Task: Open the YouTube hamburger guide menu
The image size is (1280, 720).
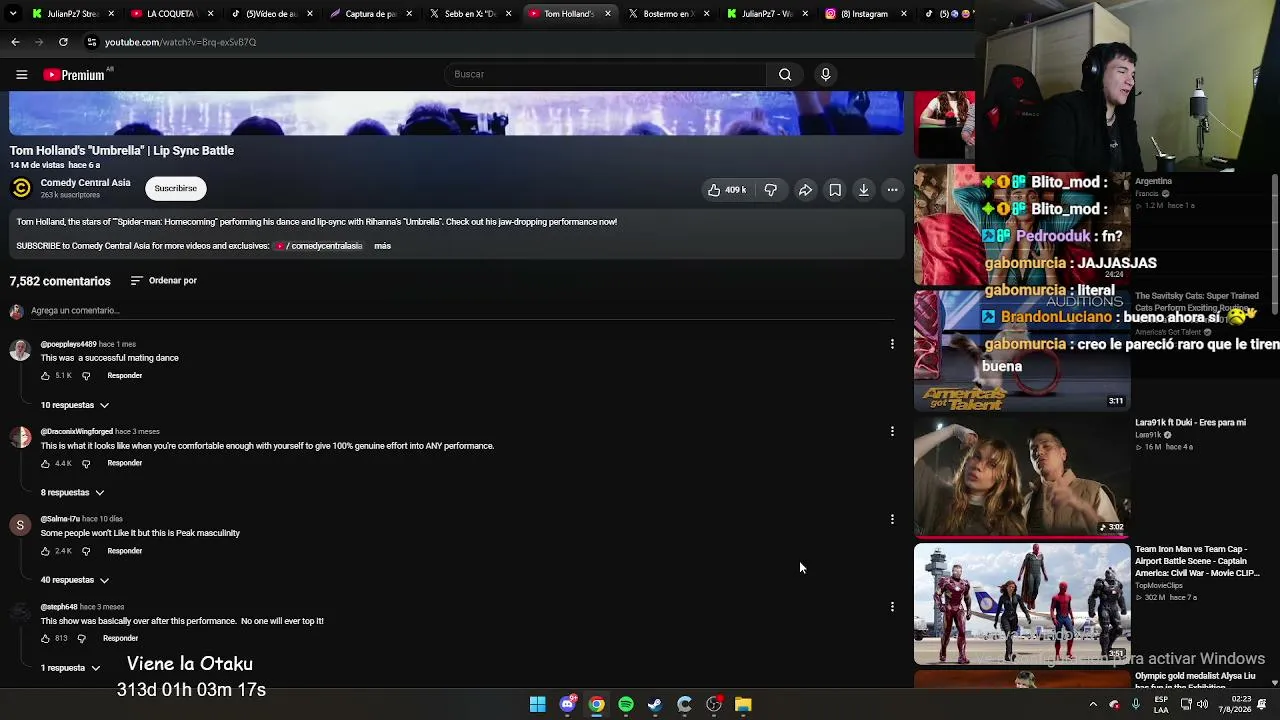Action: [x=21, y=74]
